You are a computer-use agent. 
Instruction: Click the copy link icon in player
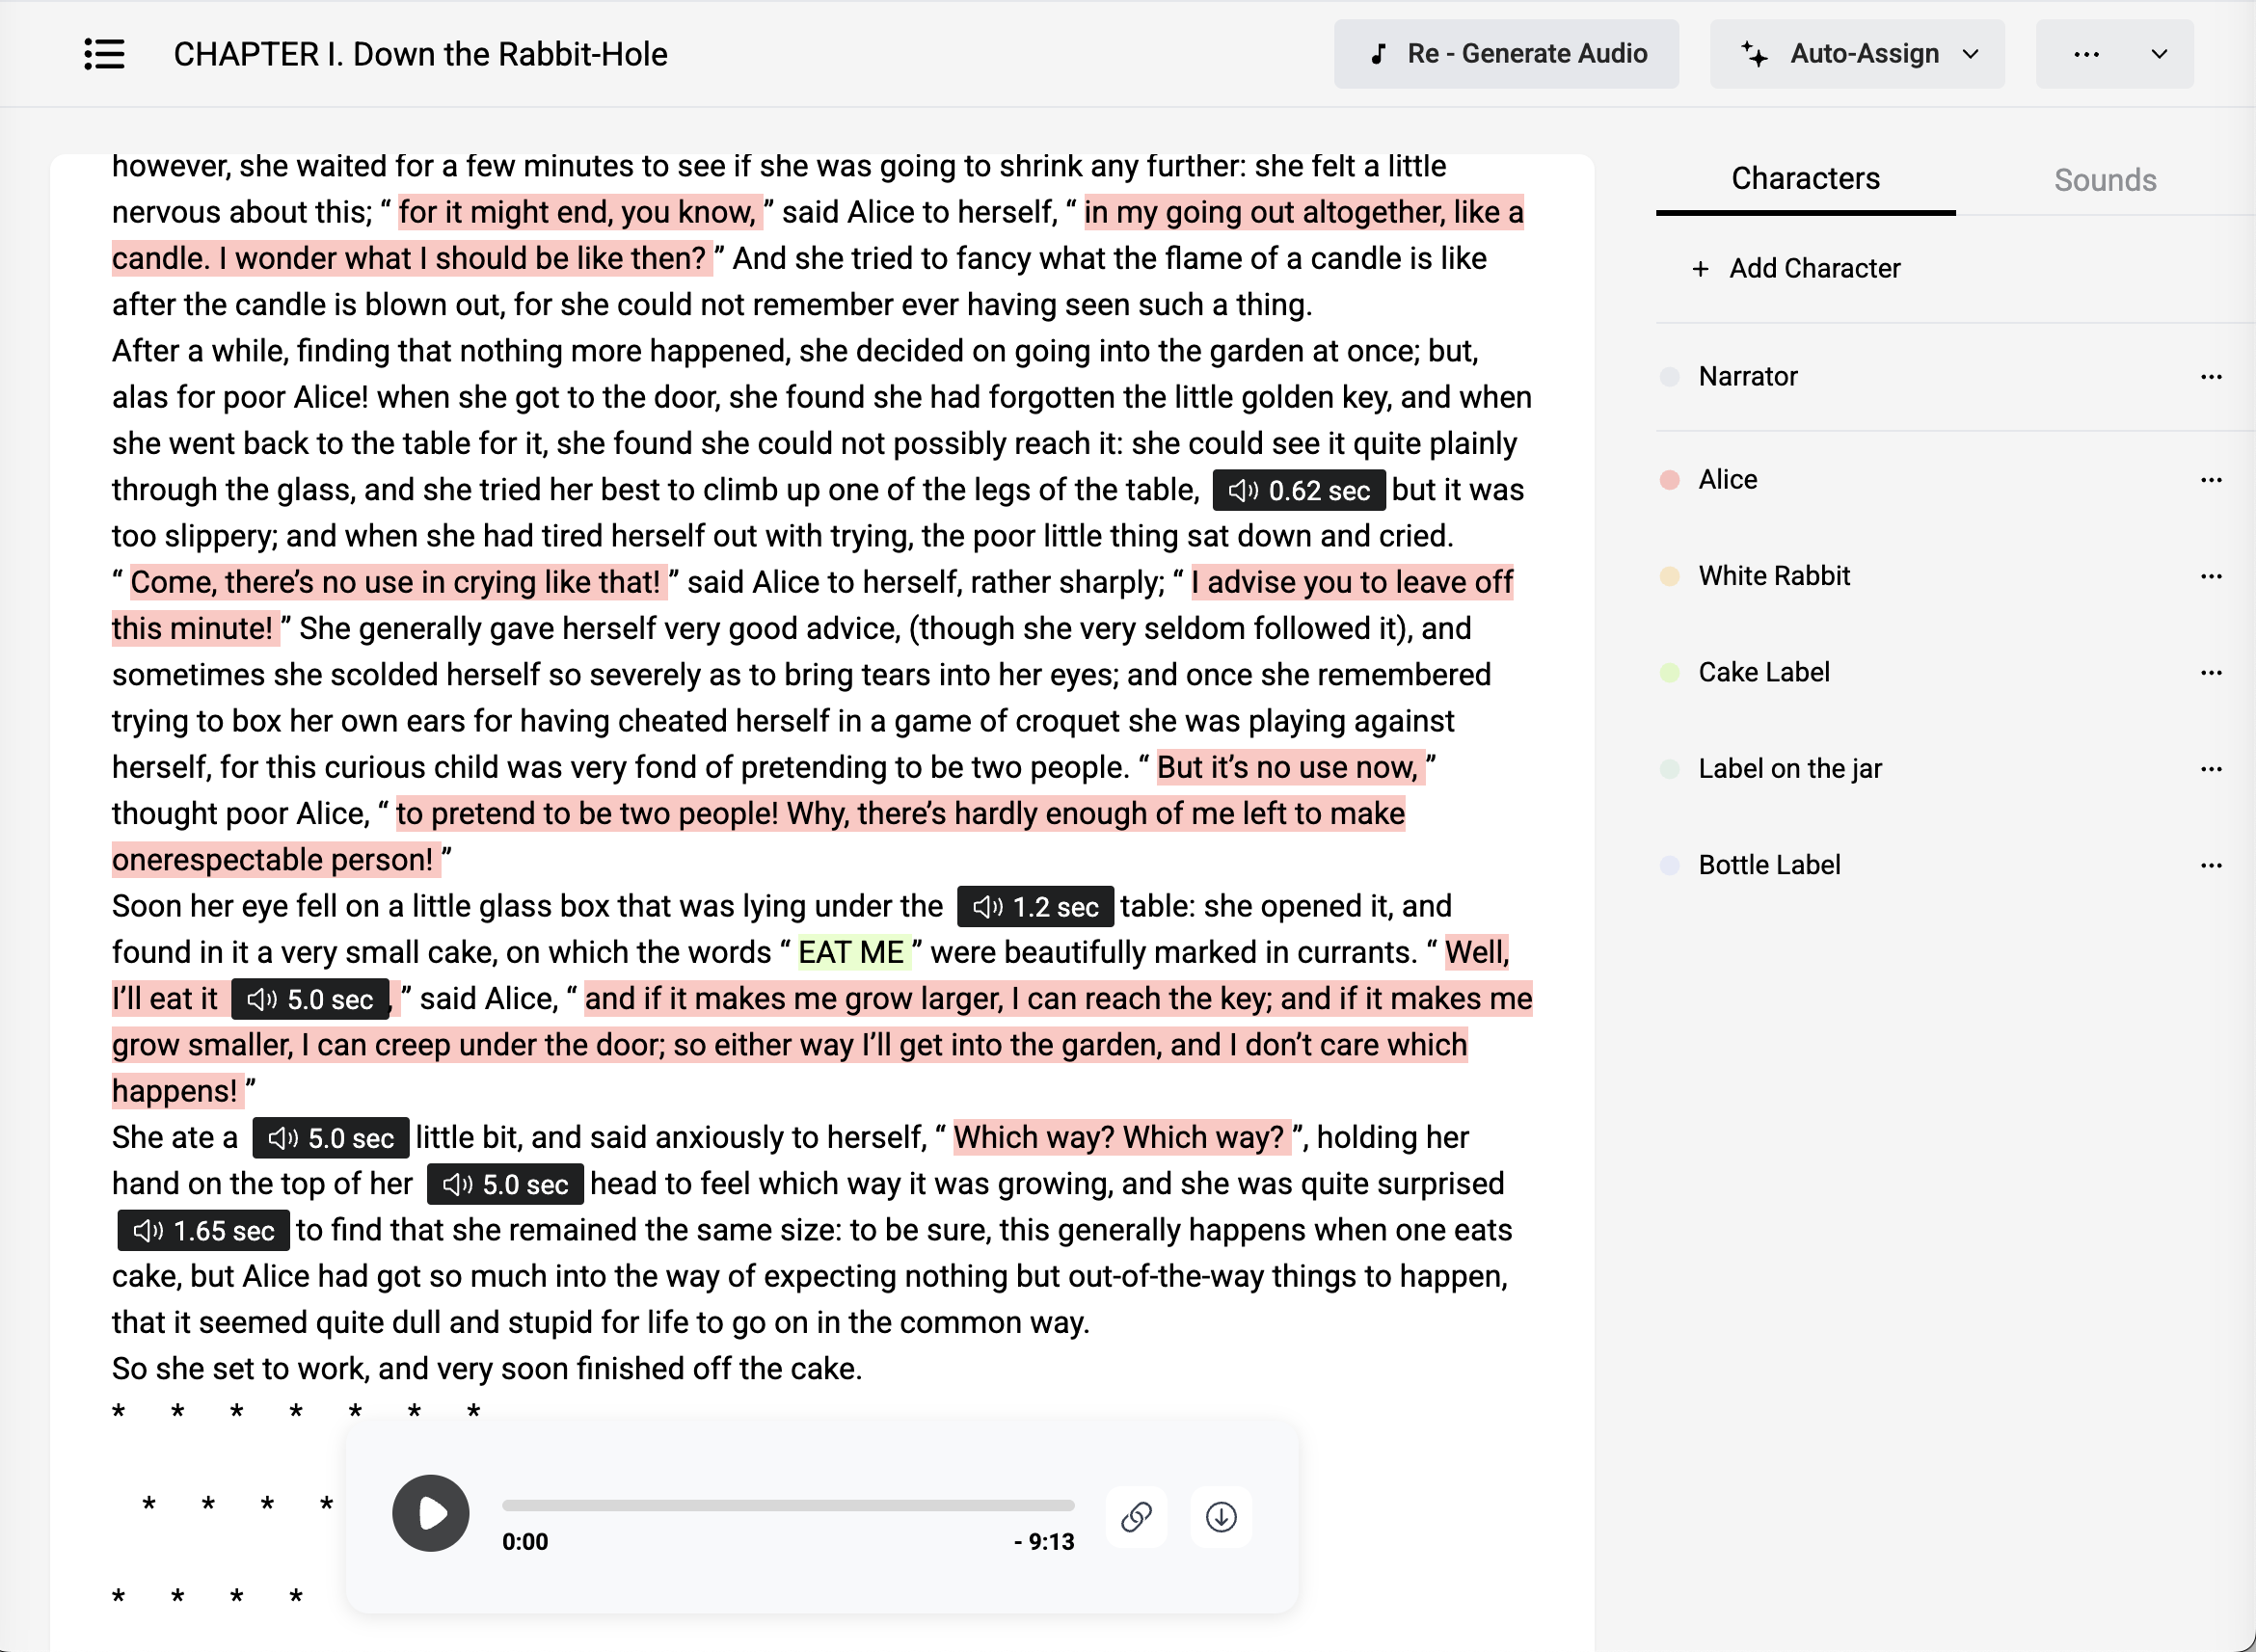(1136, 1517)
